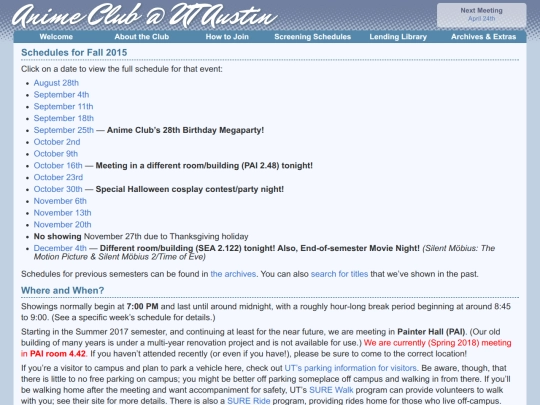Screen dimensions: 540x405
Task: Click the April 24th next meeting link
Action: coord(481,19)
